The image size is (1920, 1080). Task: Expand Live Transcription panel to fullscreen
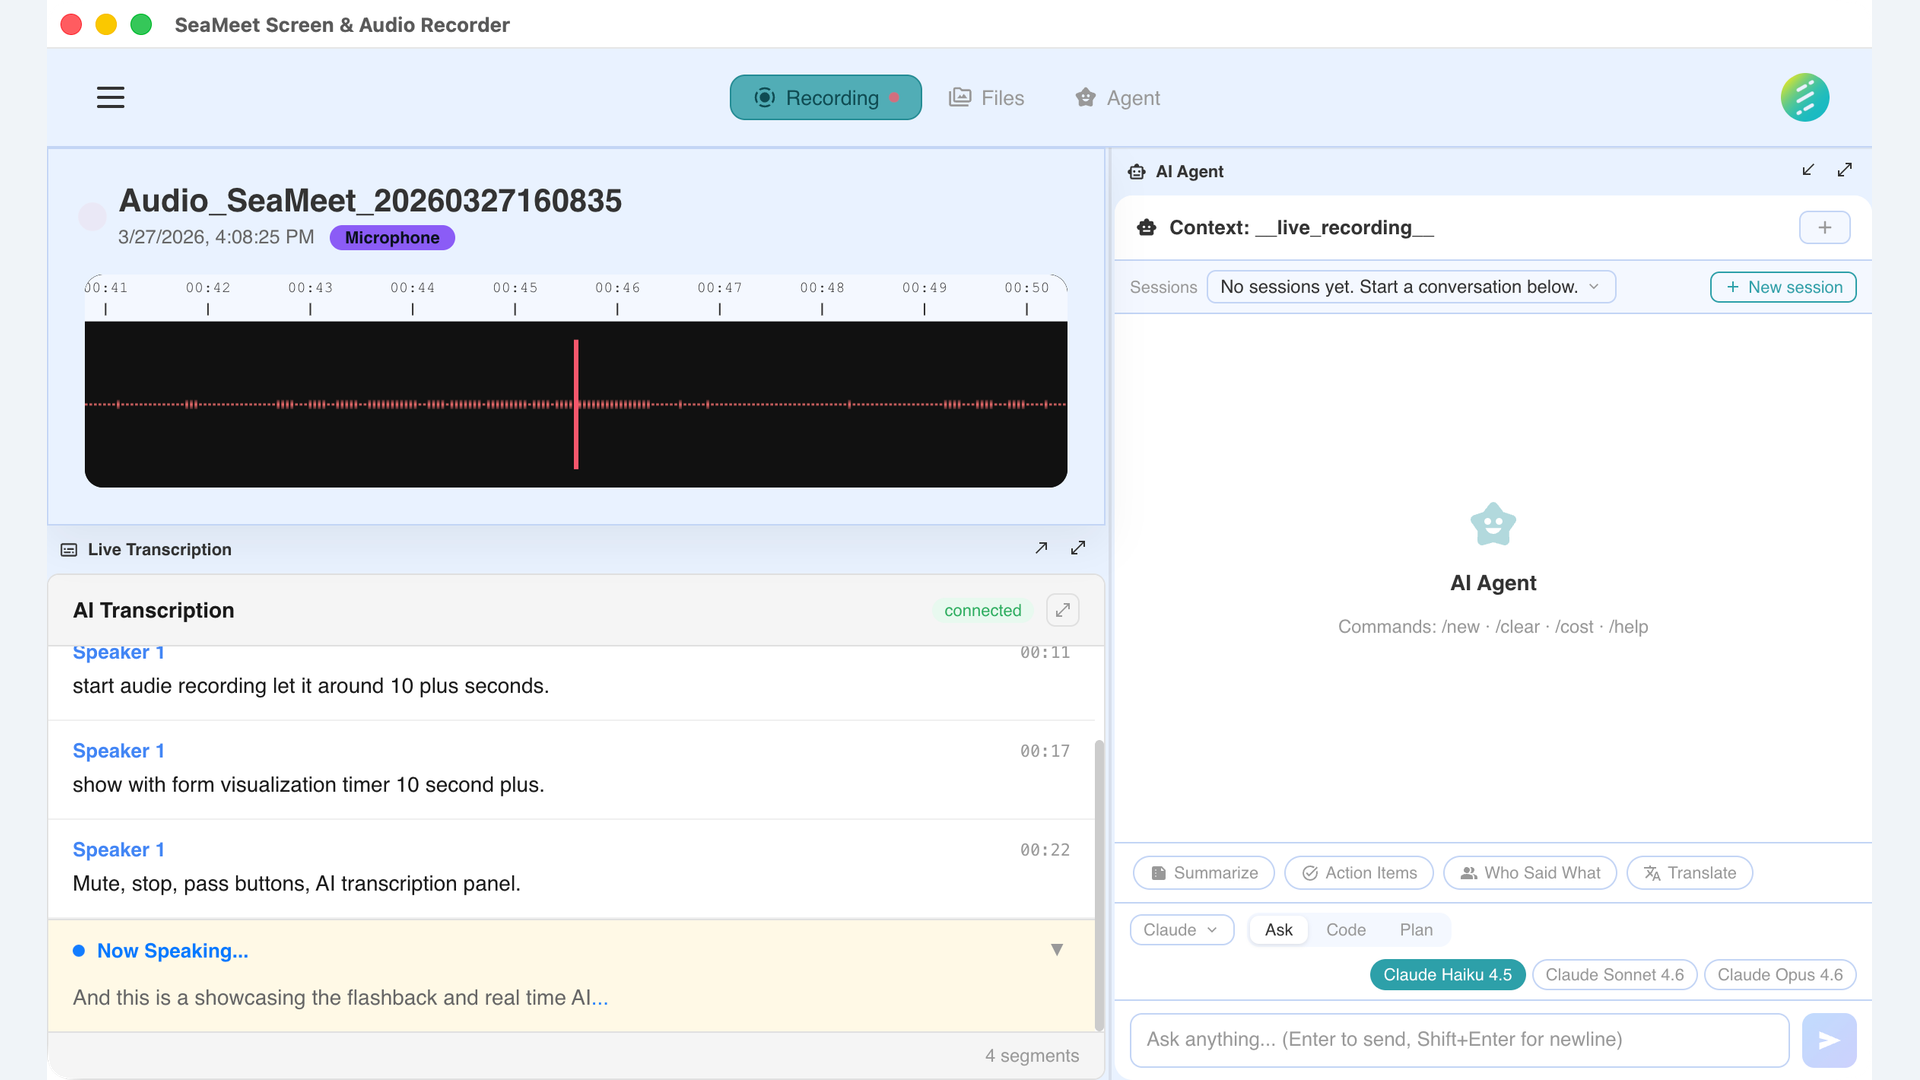pyautogui.click(x=1078, y=548)
